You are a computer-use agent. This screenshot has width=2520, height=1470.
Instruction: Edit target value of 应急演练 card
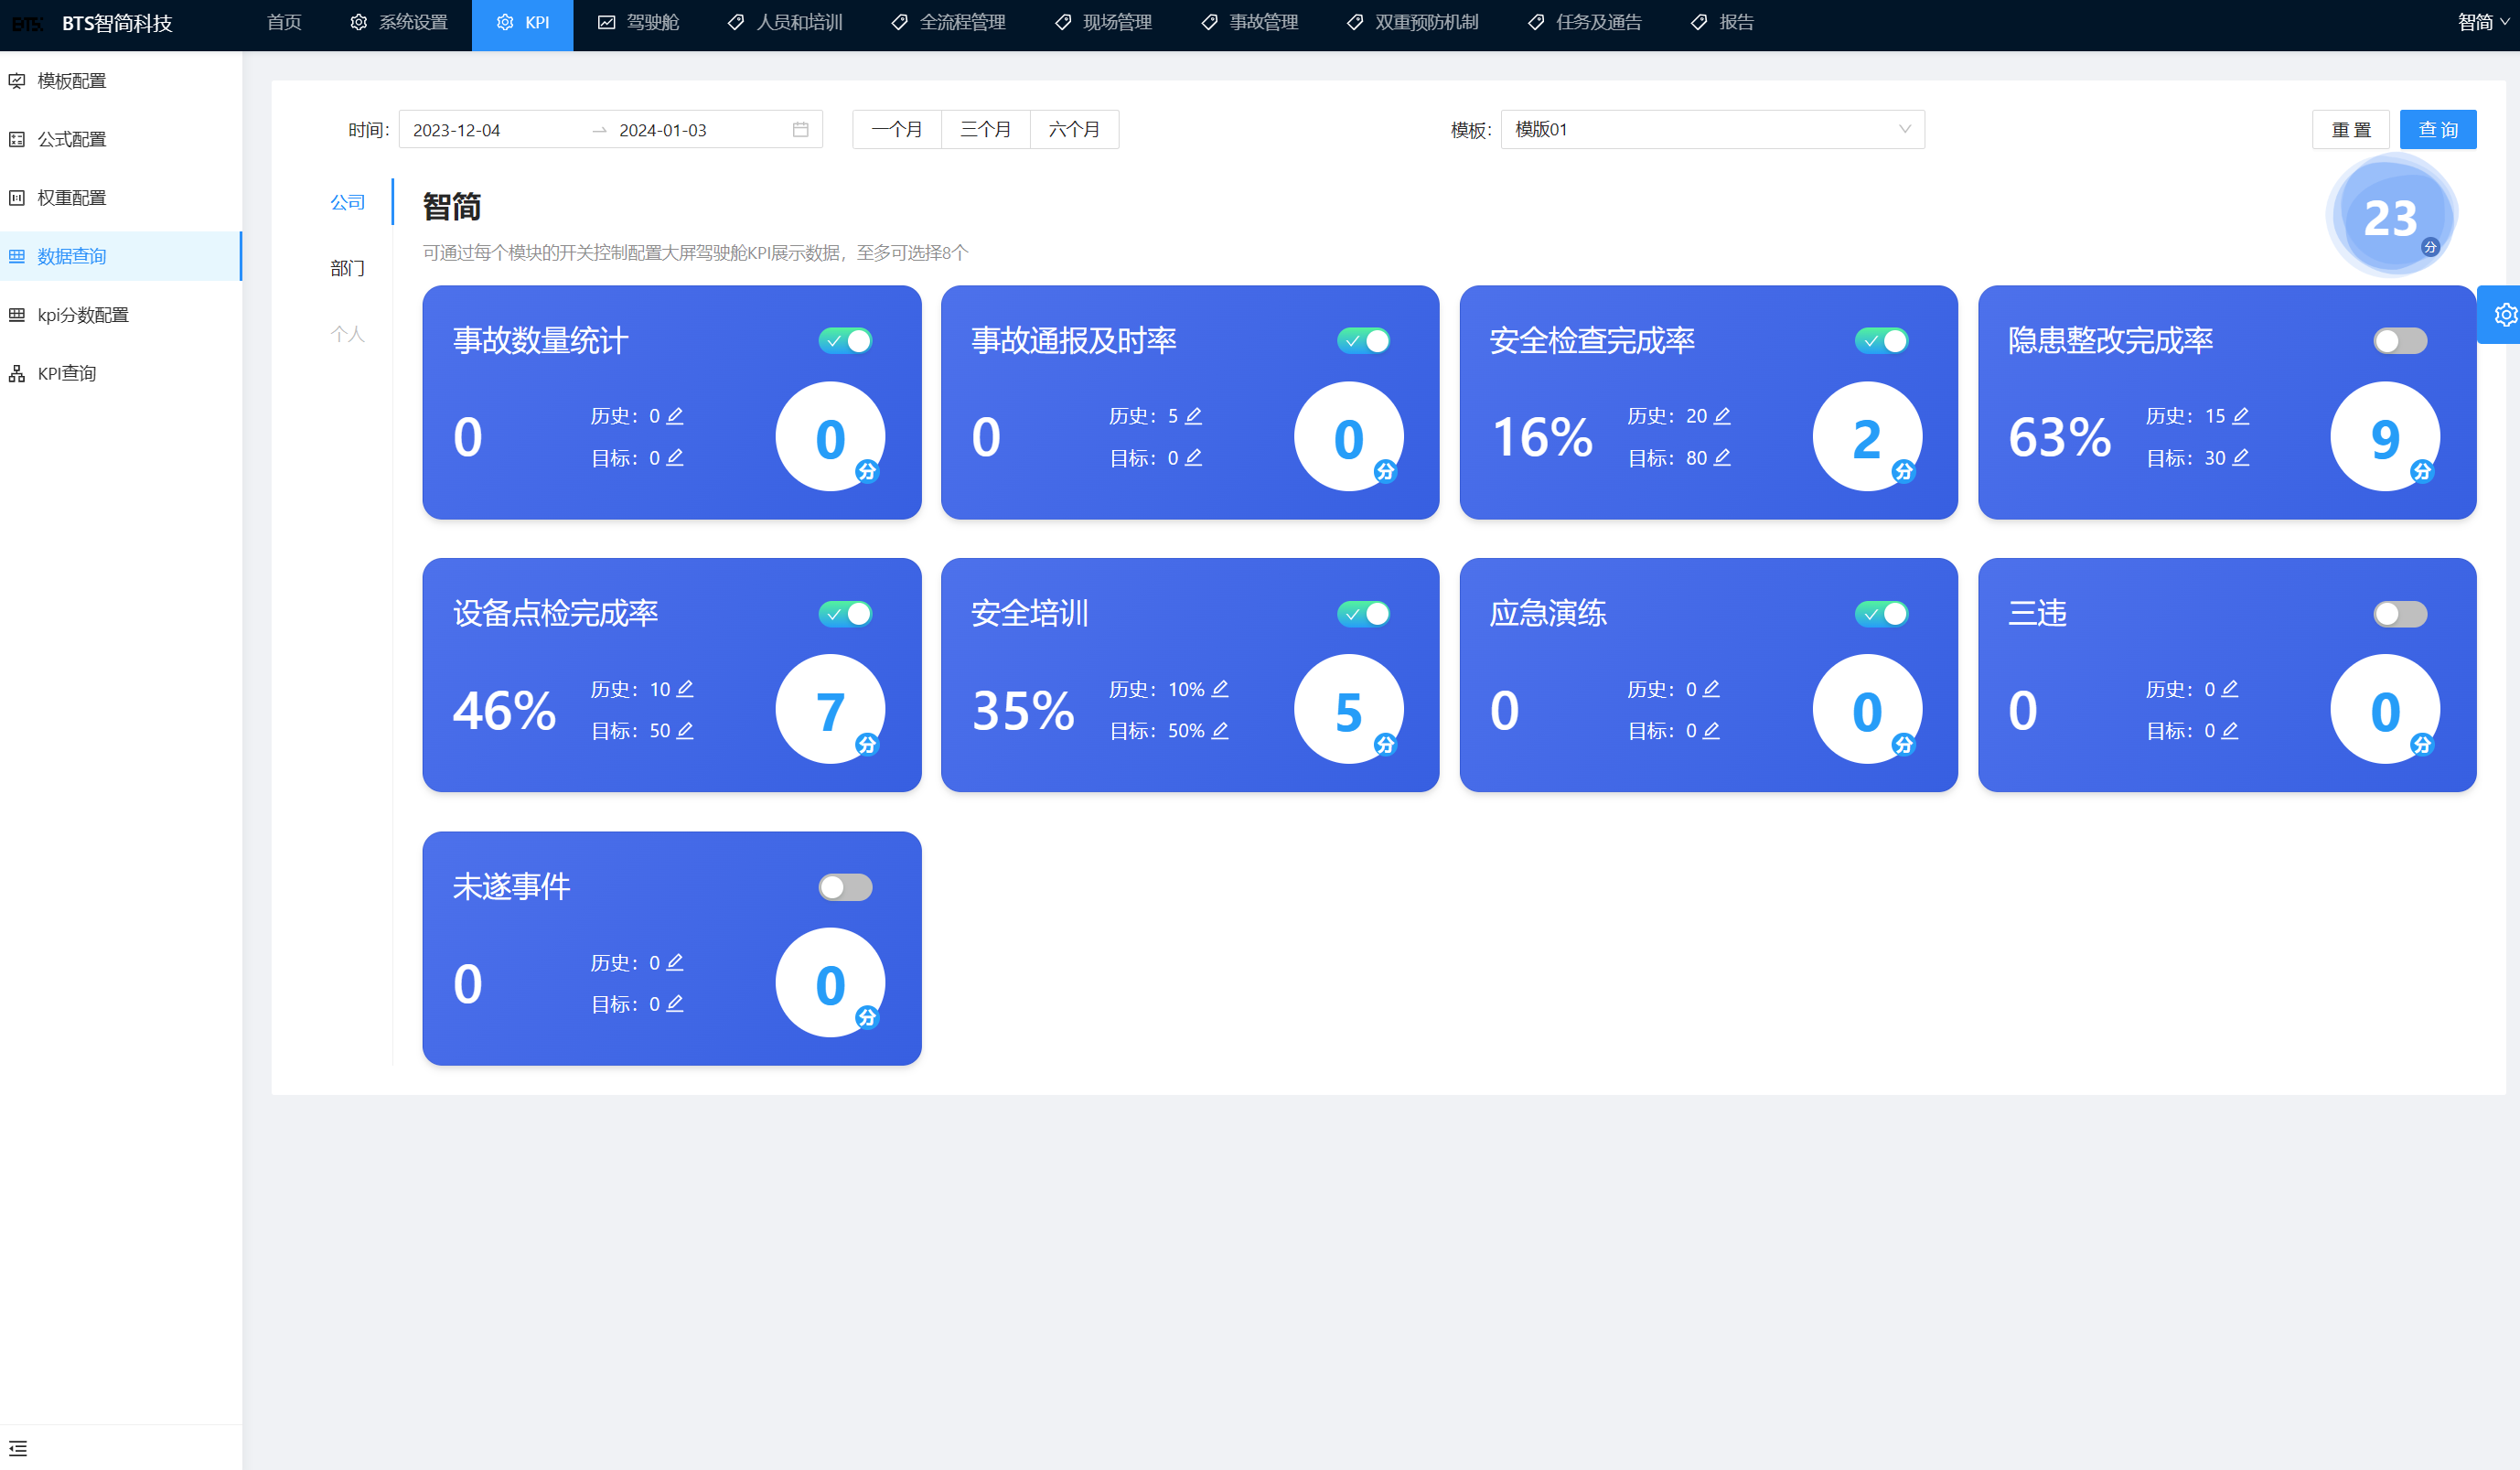click(x=1711, y=730)
